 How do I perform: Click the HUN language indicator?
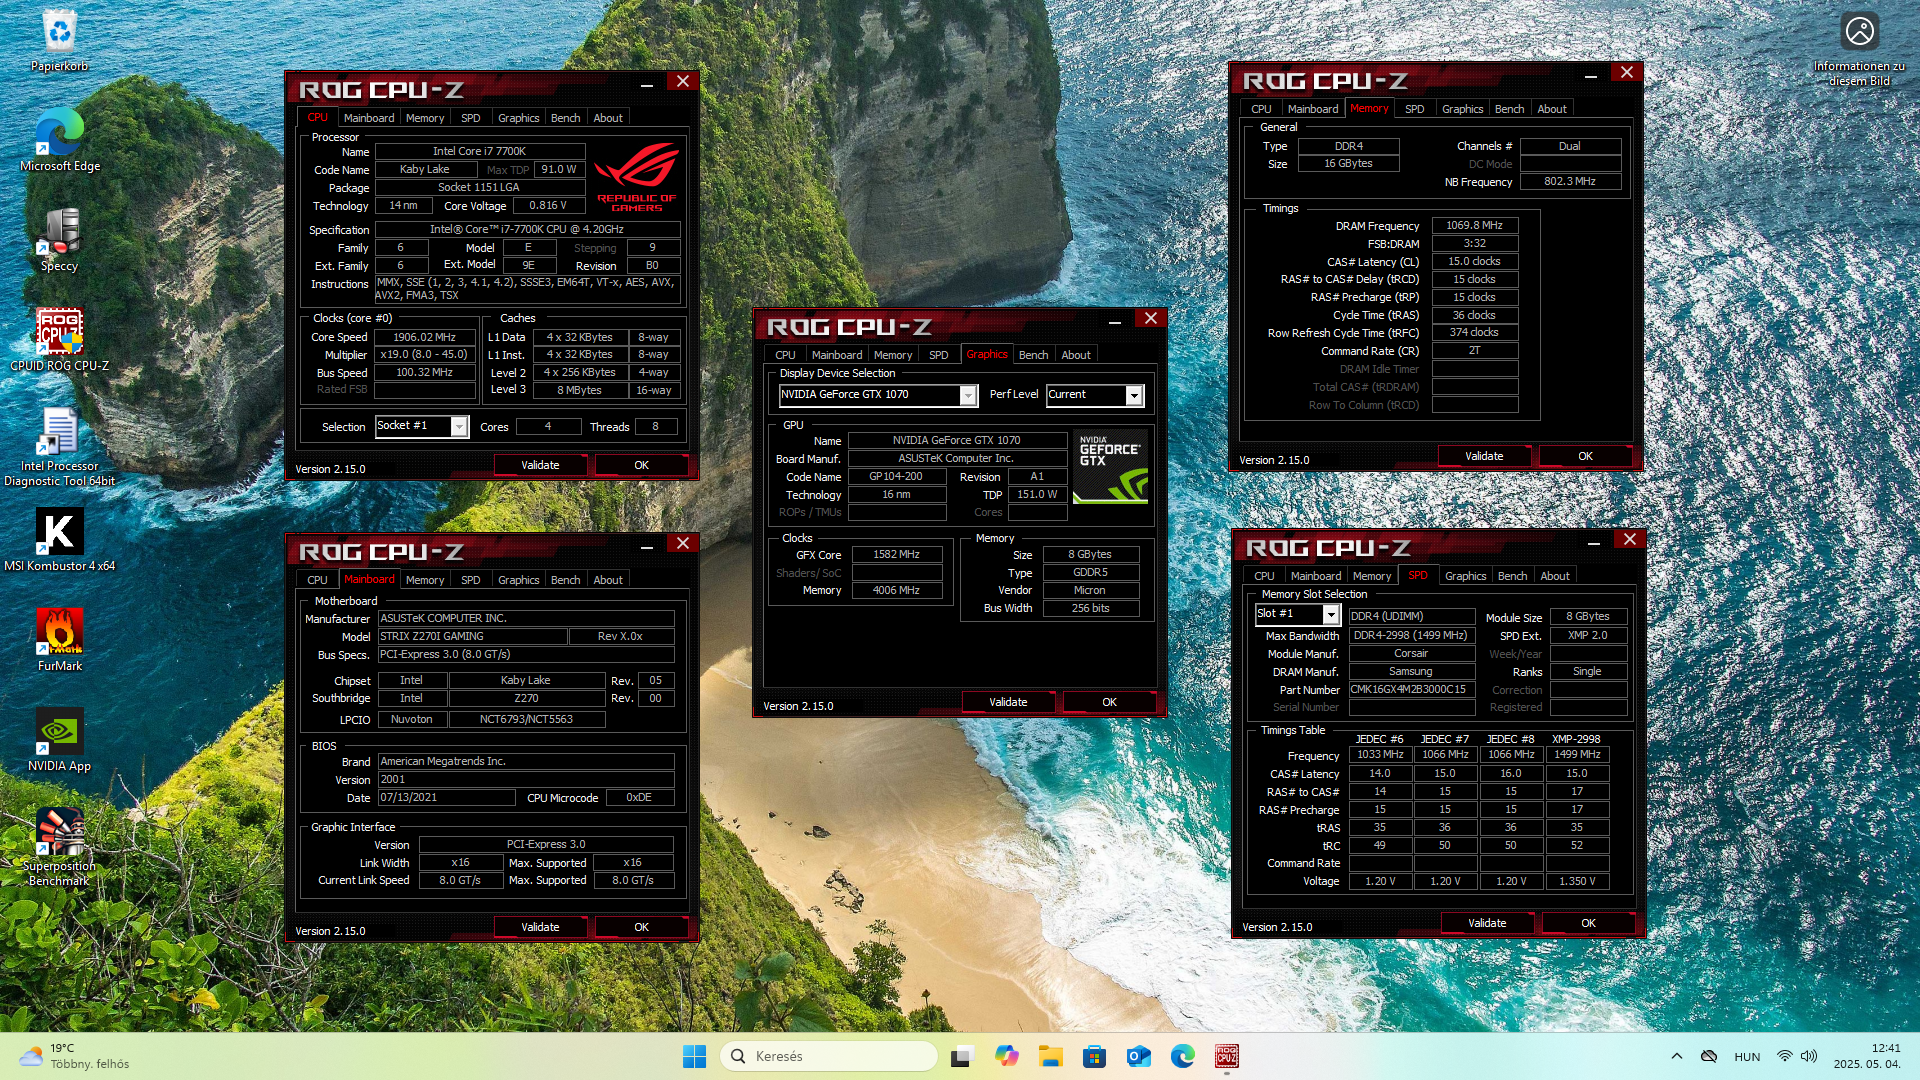coord(1747,1056)
